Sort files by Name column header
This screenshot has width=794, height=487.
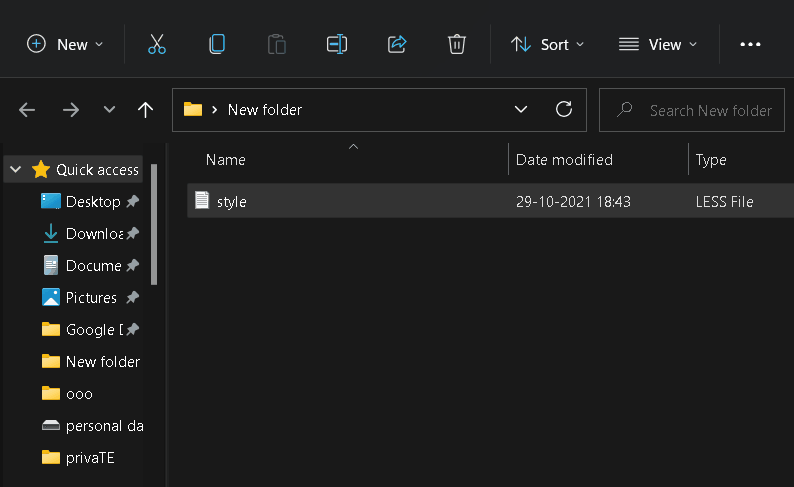tap(226, 160)
